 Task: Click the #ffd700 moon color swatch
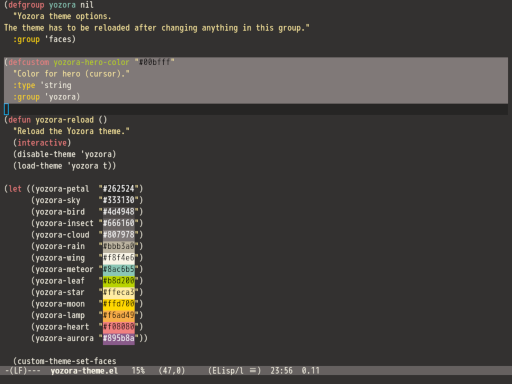coord(119,304)
